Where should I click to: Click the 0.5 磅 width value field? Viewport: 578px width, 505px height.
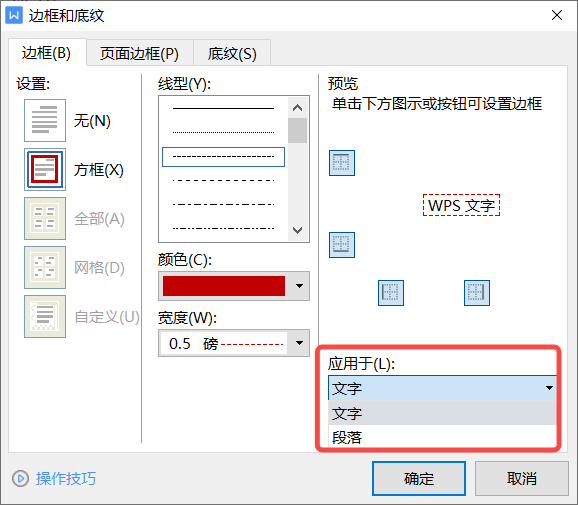[224, 343]
